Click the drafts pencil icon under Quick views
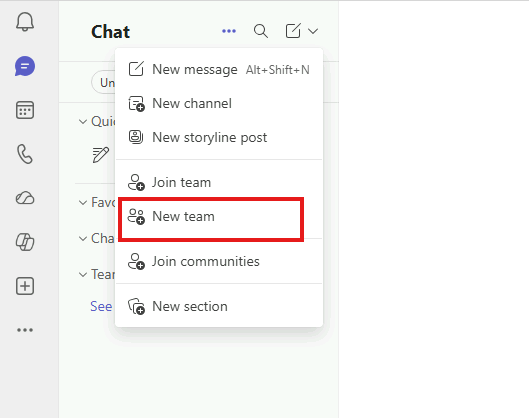 [101, 155]
